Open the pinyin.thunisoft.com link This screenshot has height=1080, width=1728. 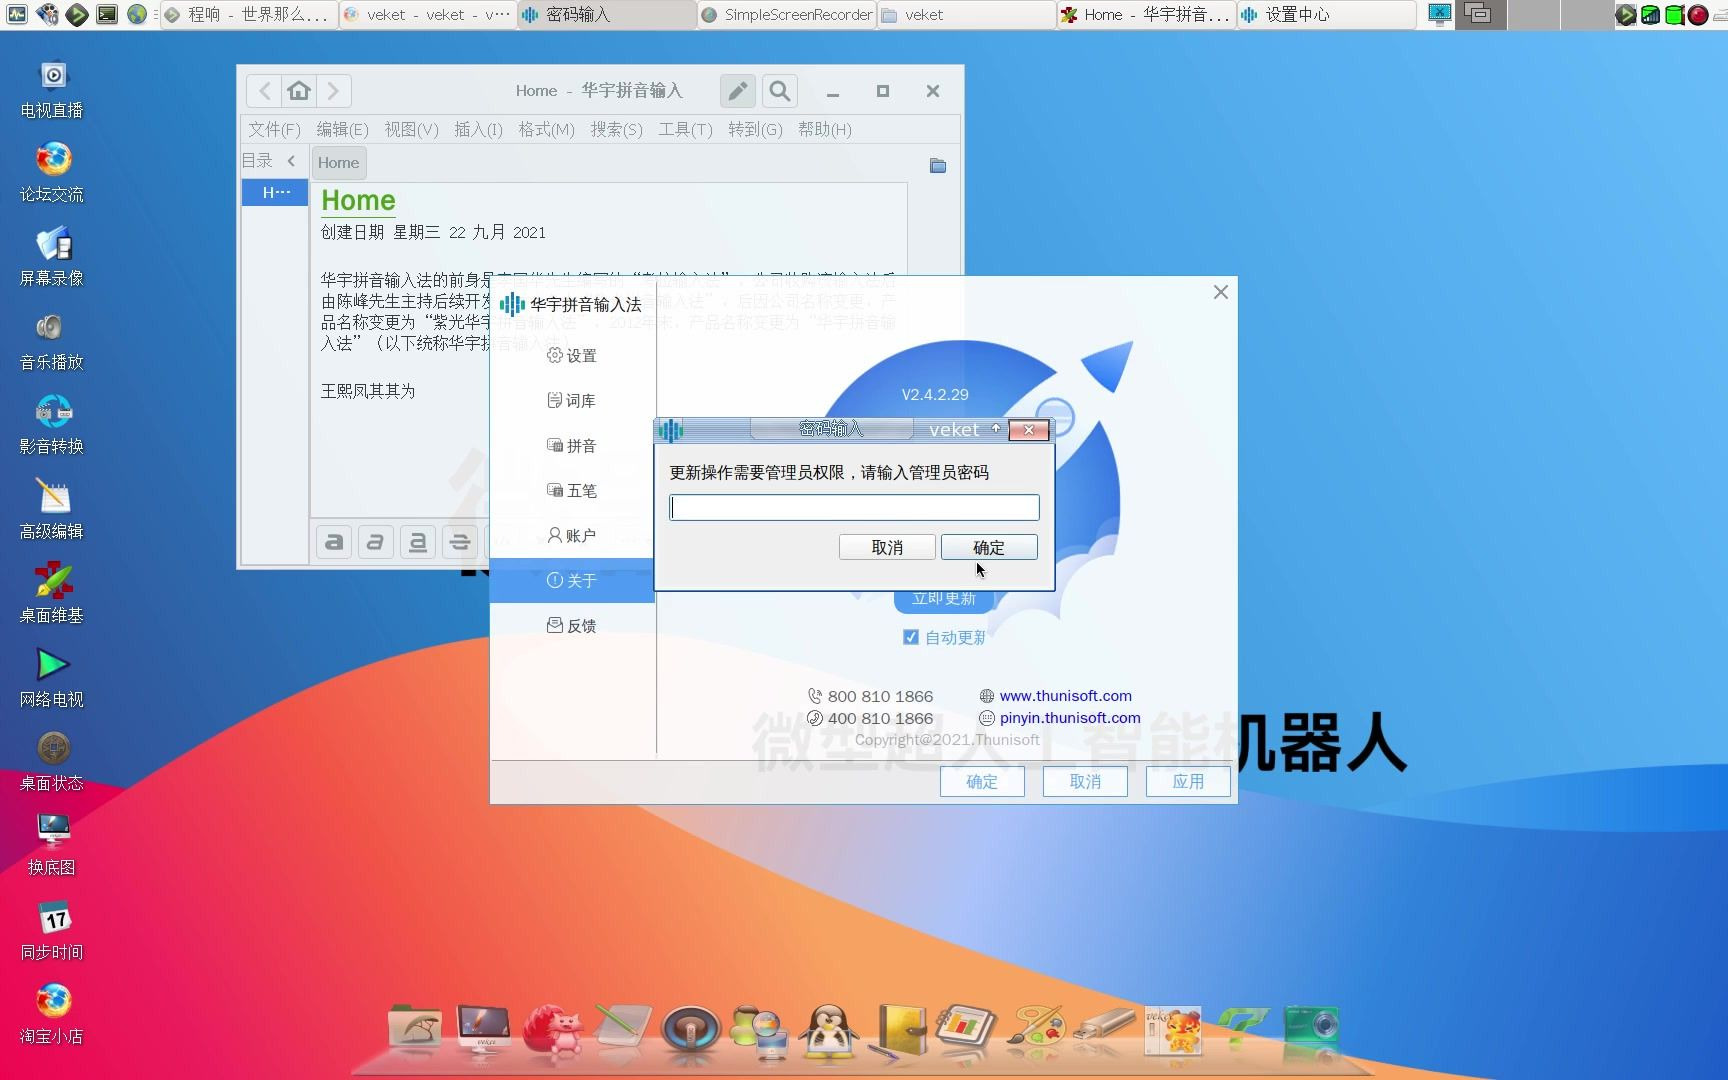tap(1069, 718)
